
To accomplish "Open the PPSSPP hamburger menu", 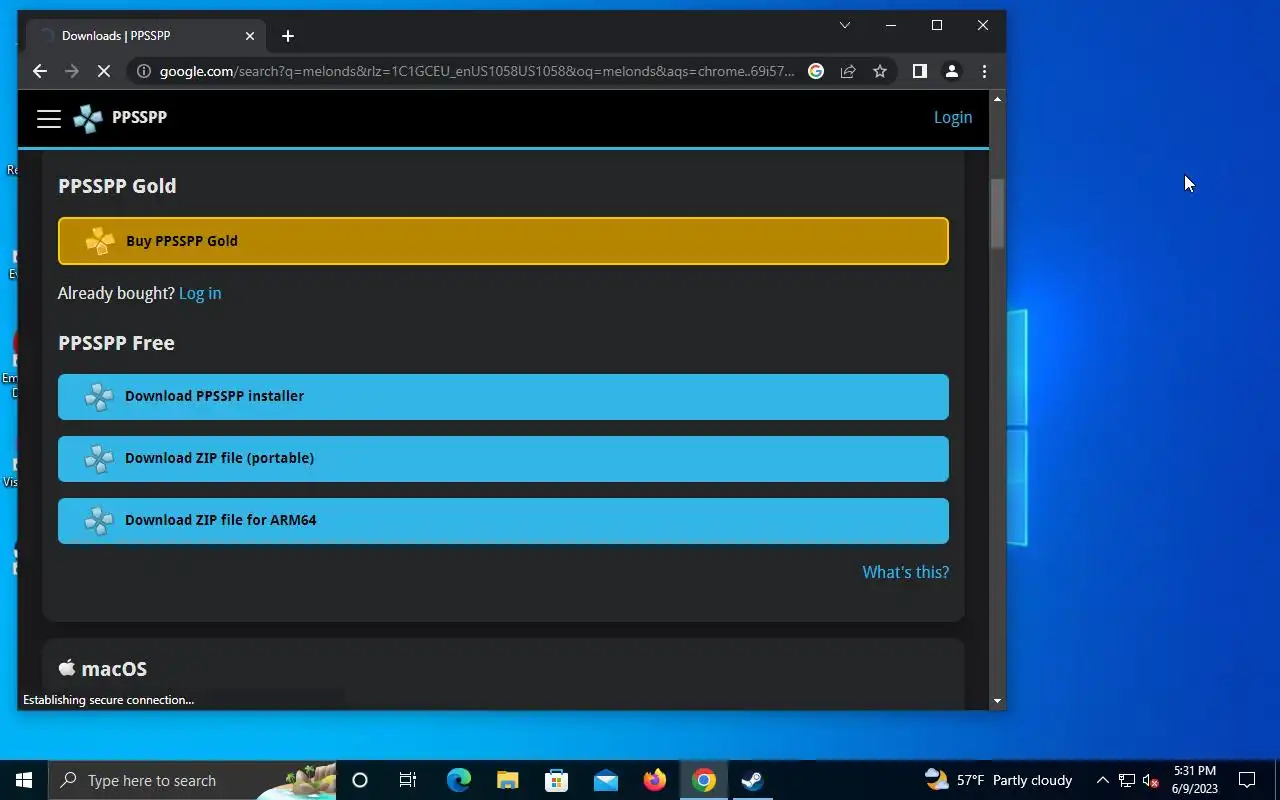I will [x=49, y=118].
